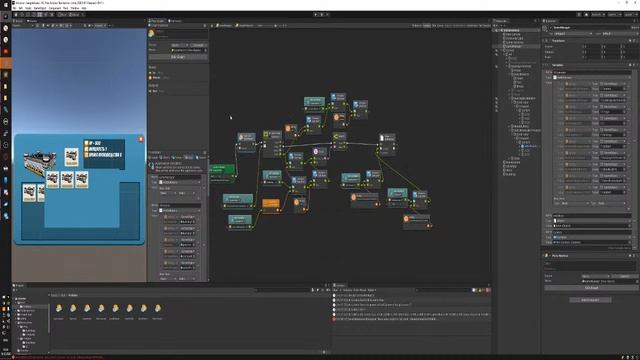Switch to the Inspector tab

[551, 21]
